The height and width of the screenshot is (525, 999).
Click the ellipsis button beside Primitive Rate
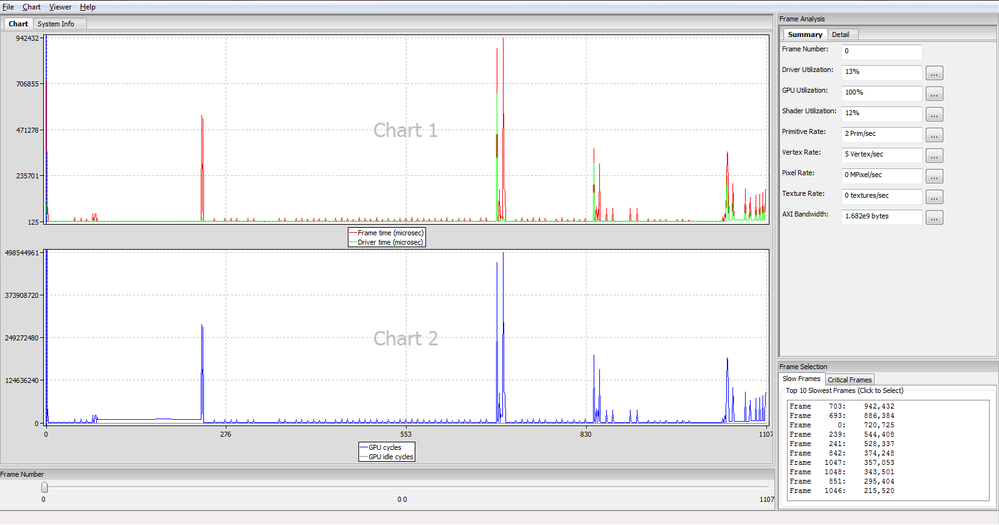pyautogui.click(x=934, y=135)
